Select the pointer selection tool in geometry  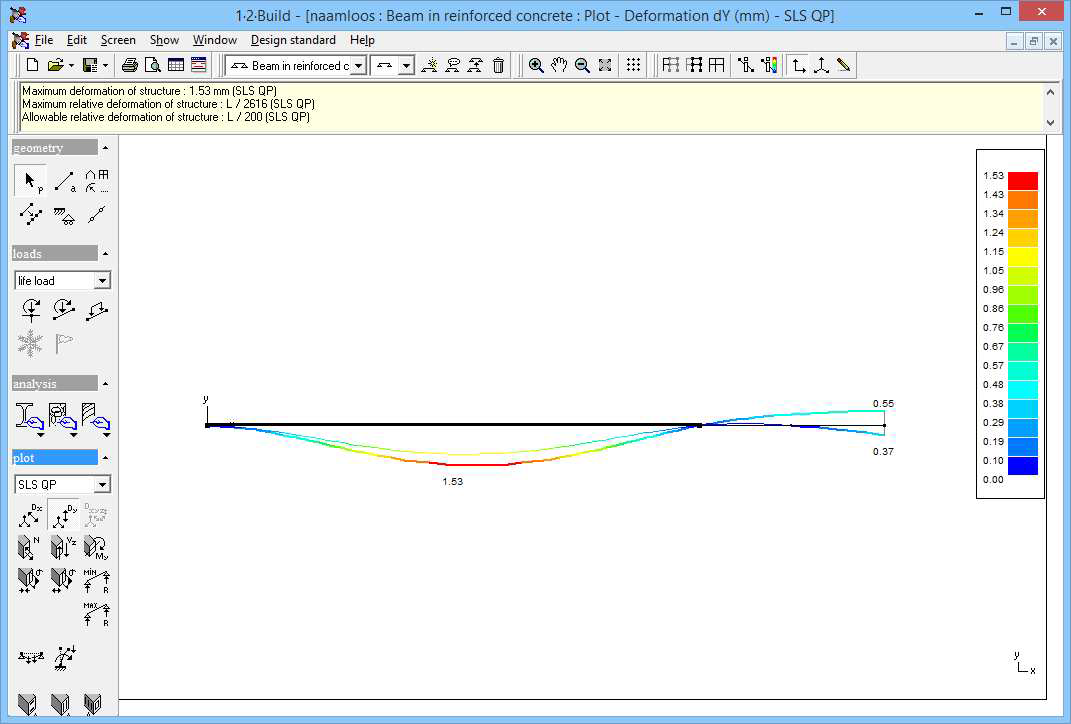tap(30, 181)
